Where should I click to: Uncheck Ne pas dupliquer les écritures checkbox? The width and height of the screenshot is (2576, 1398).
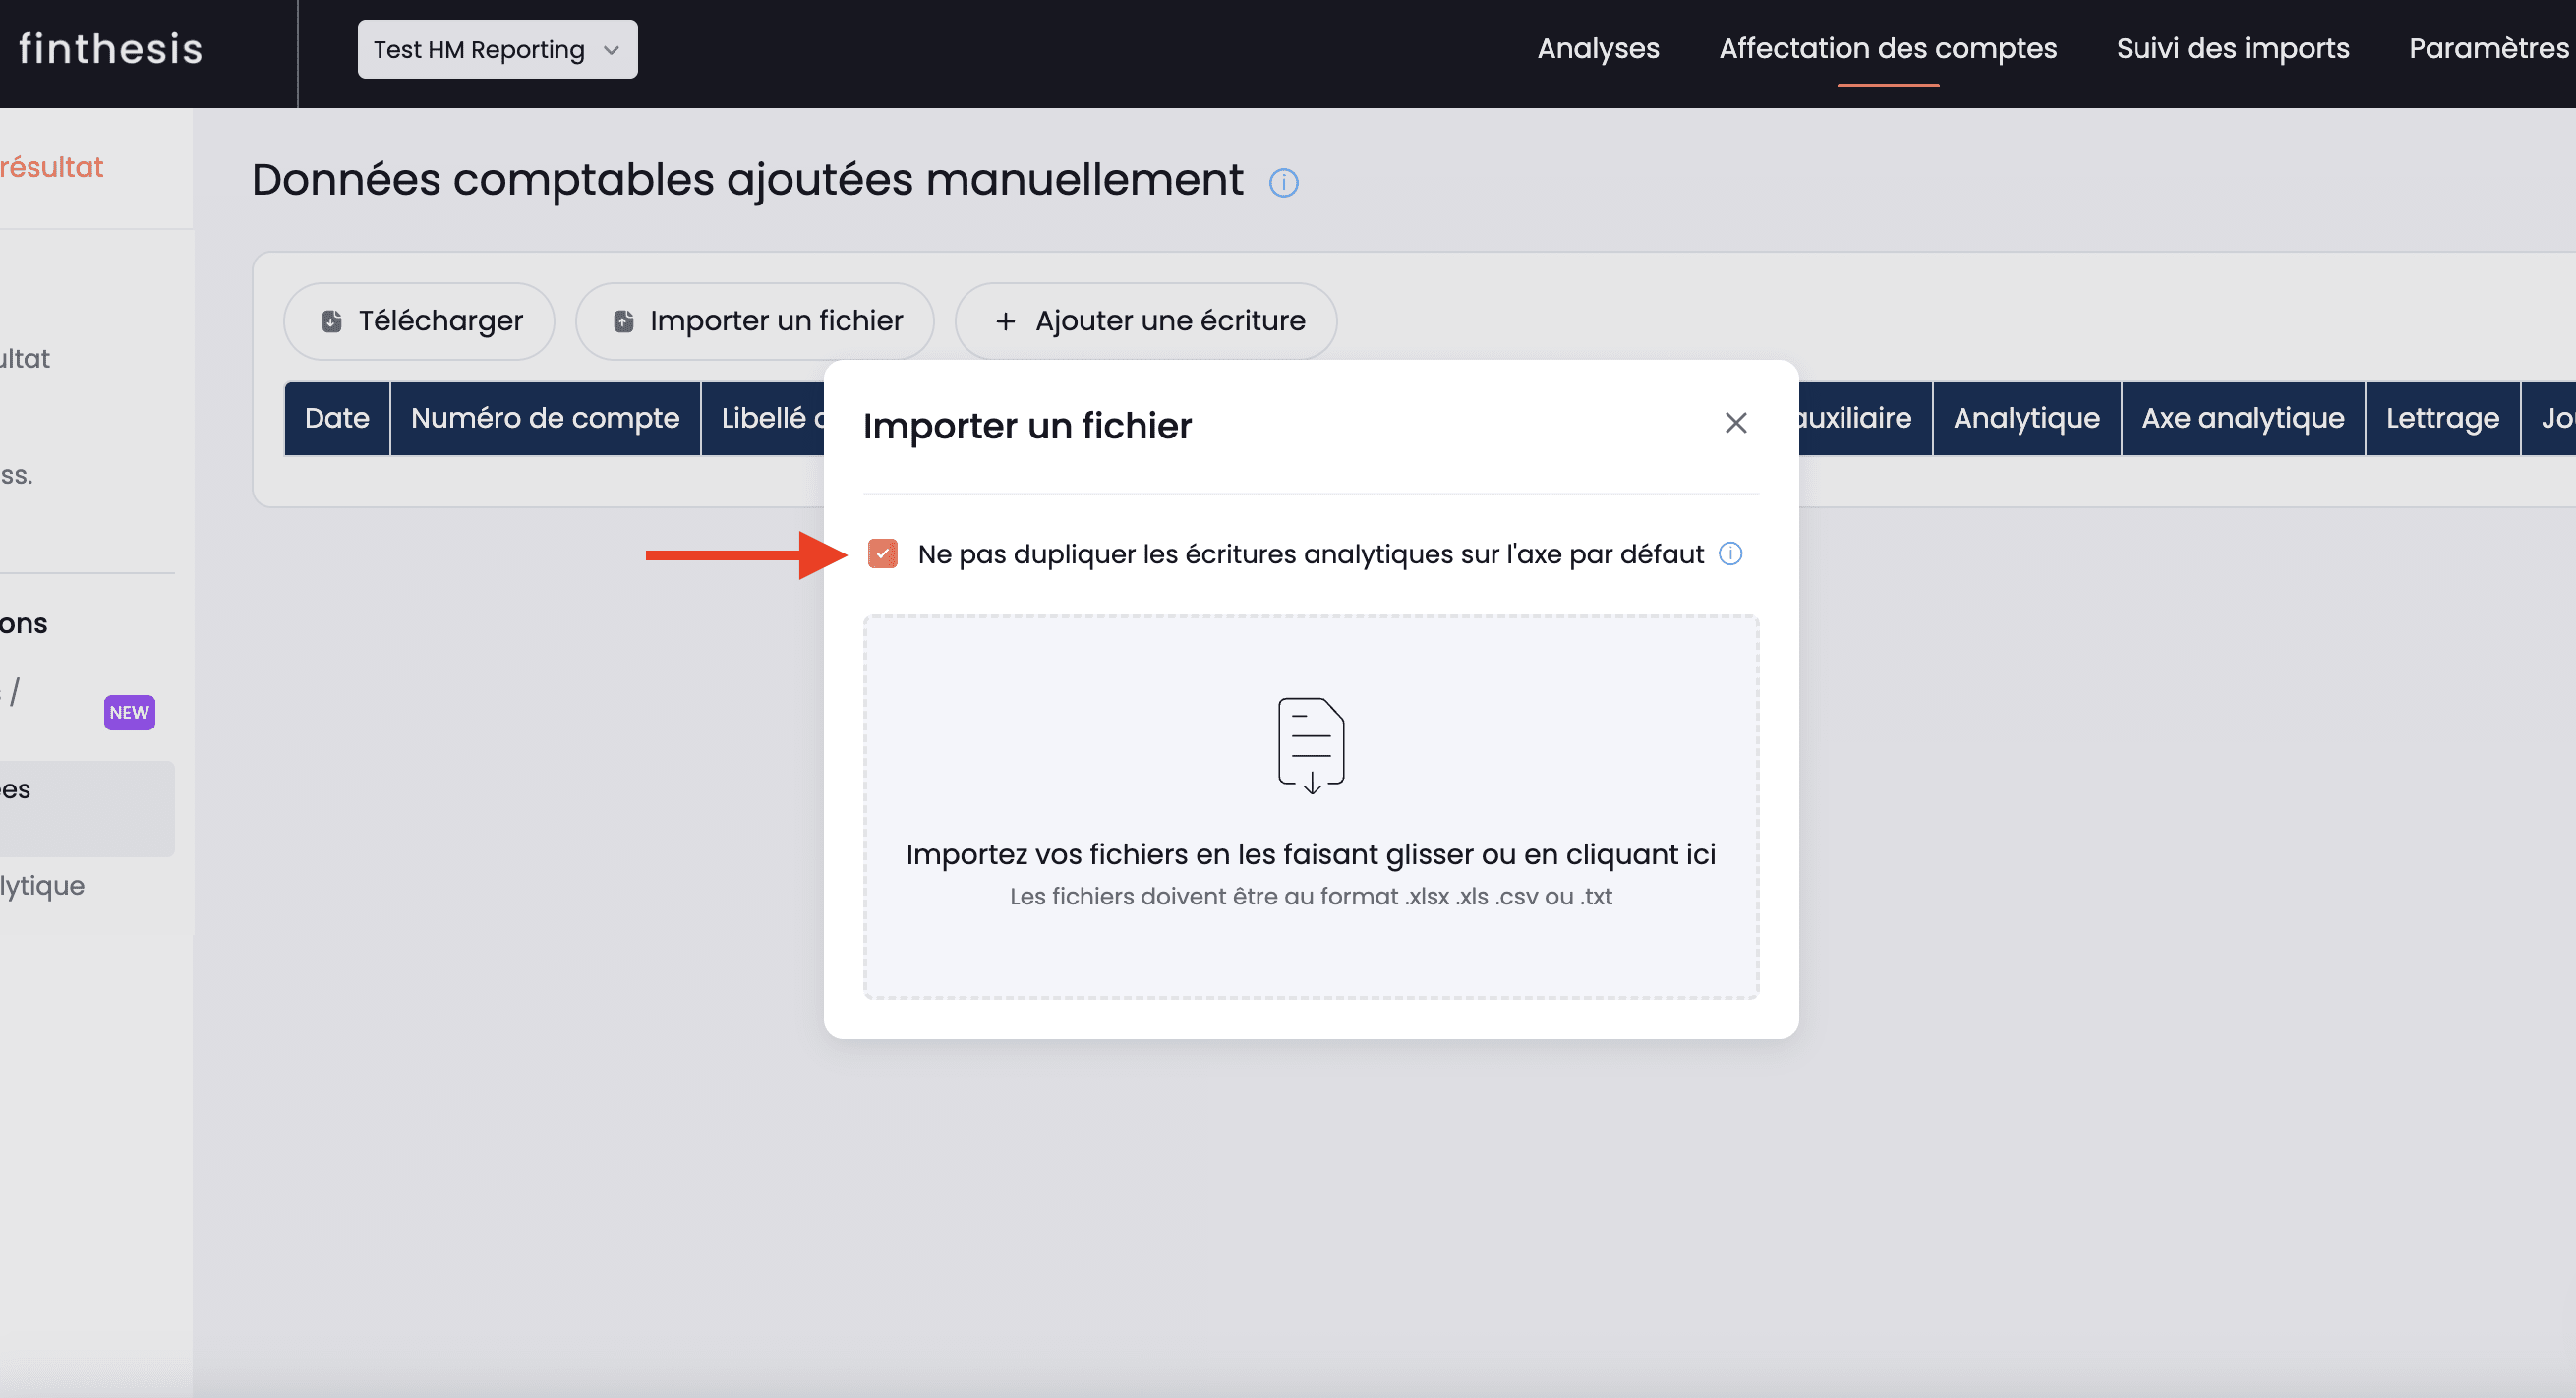[882, 554]
